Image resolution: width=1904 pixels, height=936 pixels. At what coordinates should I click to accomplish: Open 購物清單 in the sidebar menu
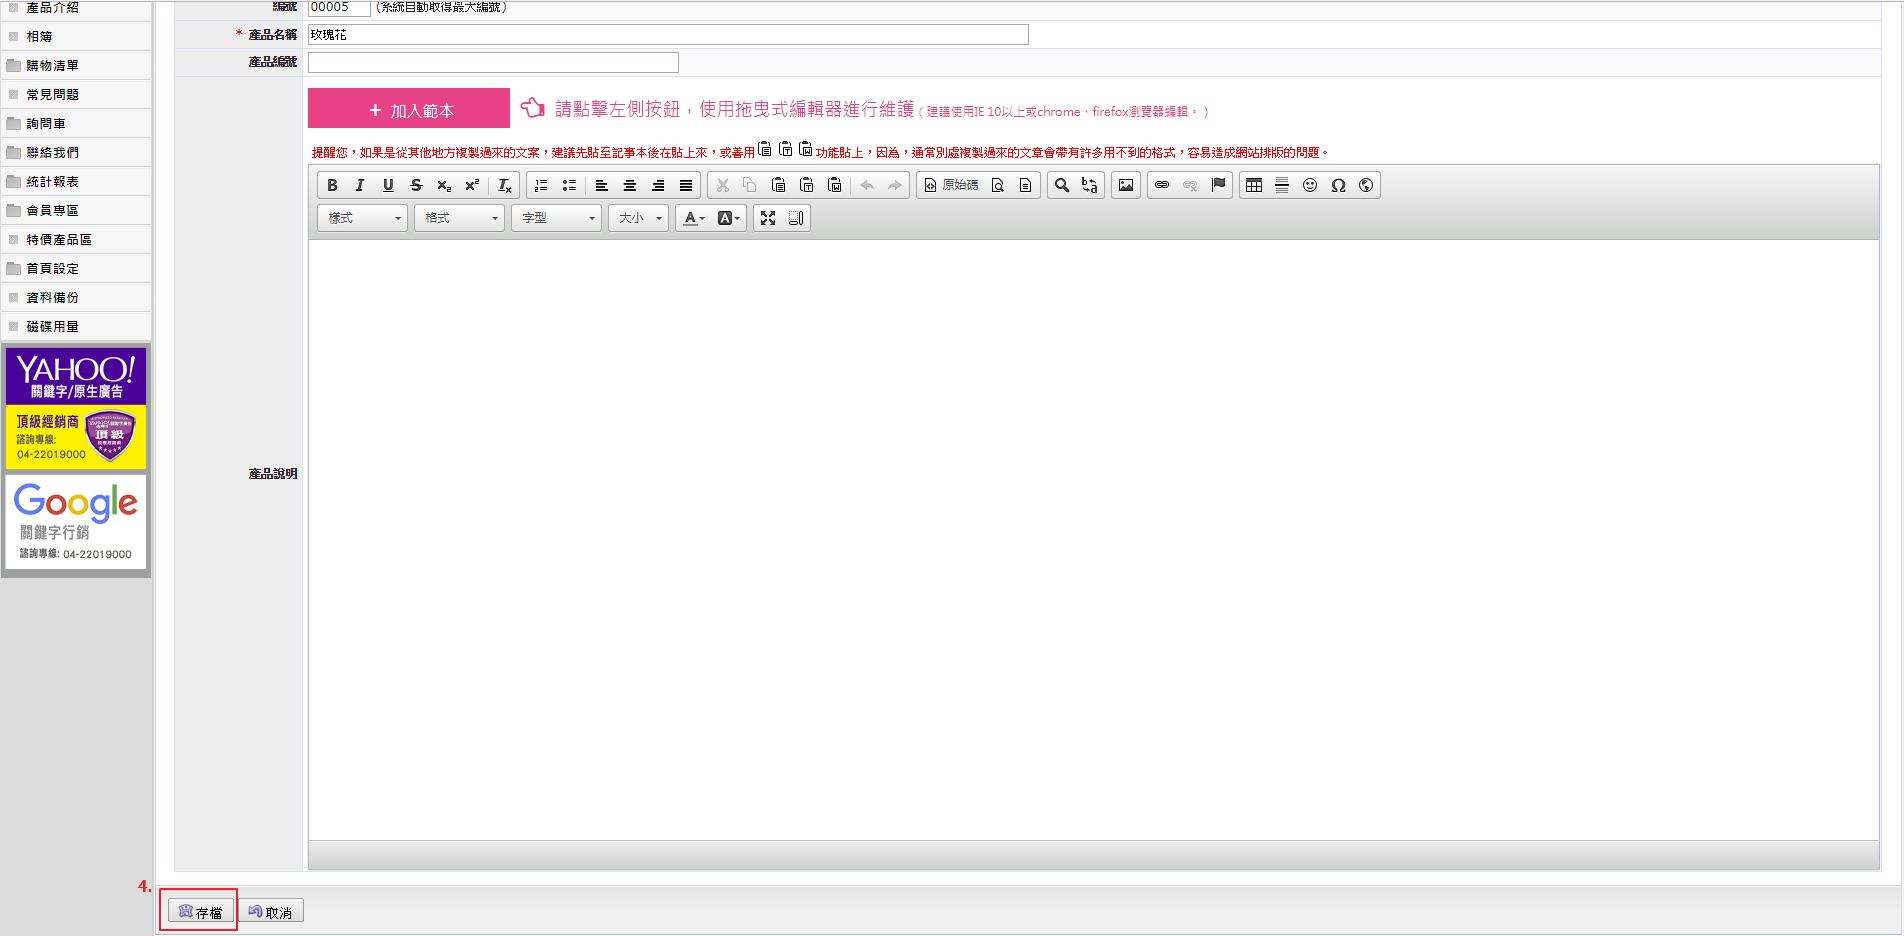(52, 66)
